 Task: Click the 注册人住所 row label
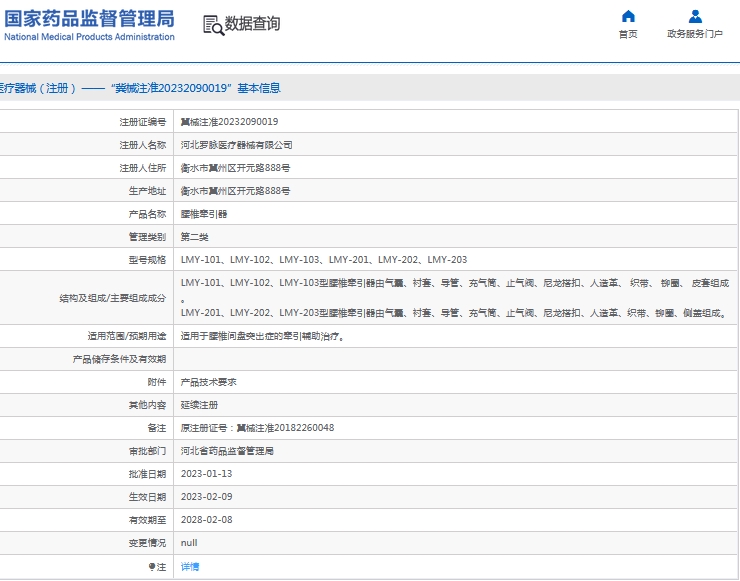(x=143, y=168)
